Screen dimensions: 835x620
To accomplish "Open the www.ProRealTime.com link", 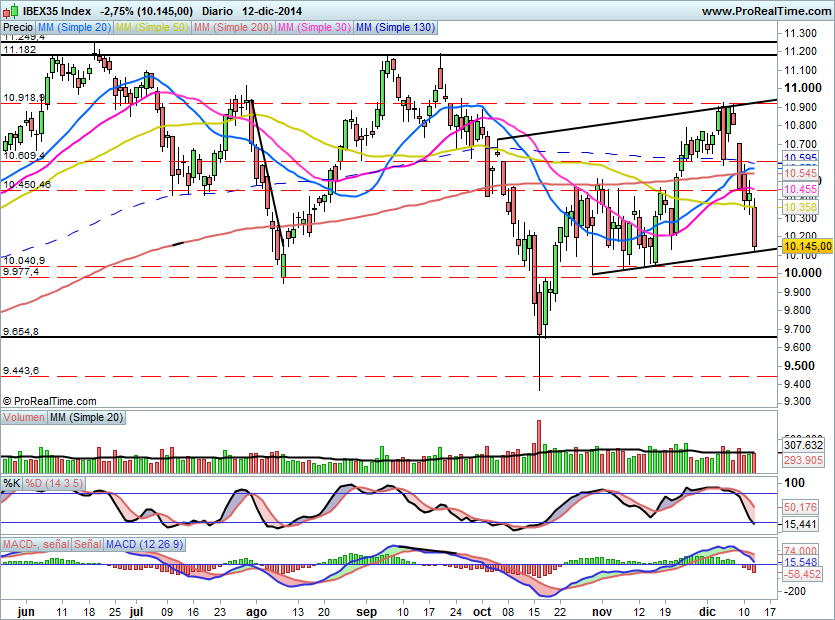I will [766, 11].
